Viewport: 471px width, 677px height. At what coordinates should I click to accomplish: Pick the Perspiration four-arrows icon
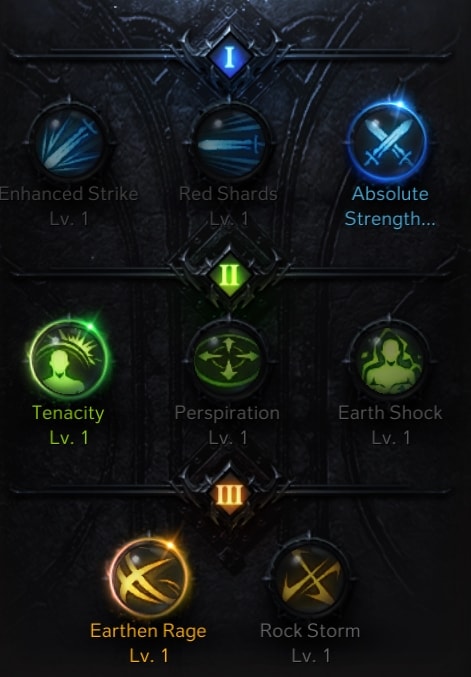click(228, 359)
